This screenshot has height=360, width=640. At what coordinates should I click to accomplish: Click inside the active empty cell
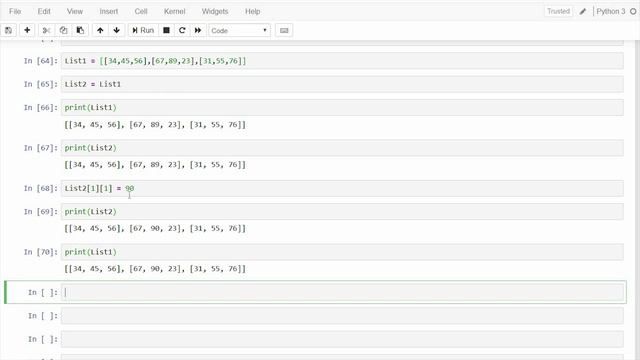click(342, 292)
